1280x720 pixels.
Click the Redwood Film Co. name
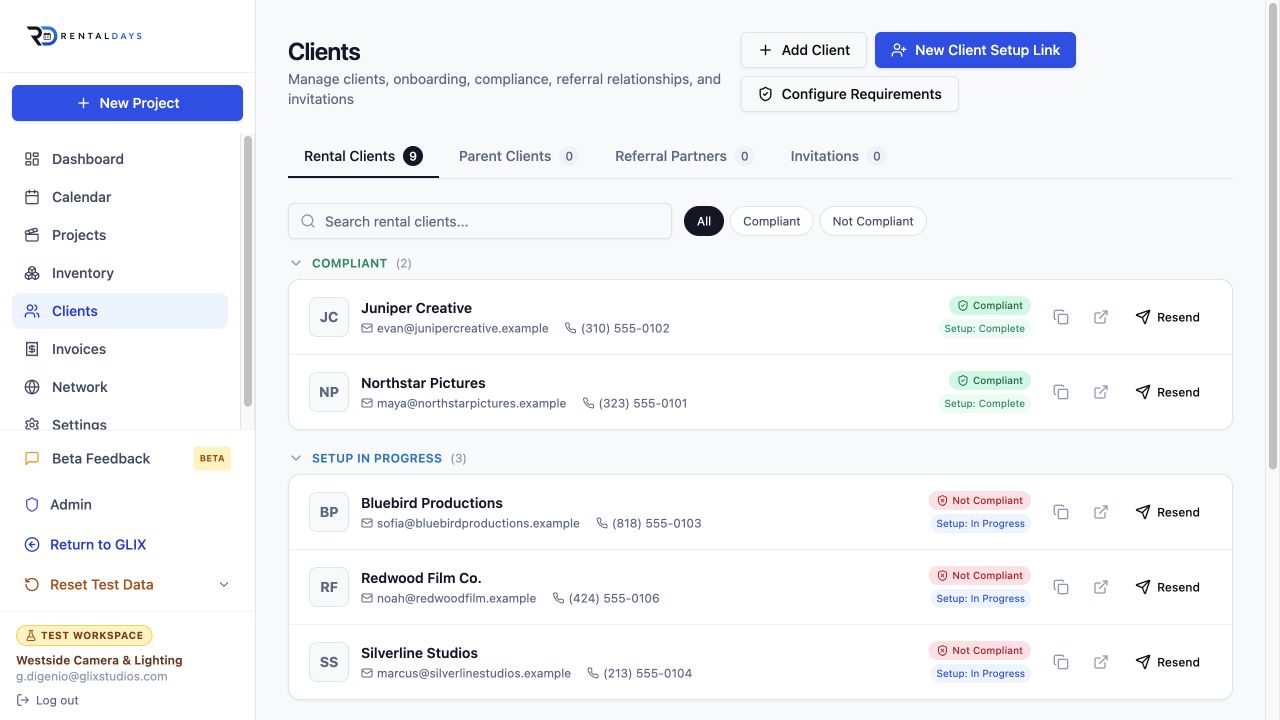click(x=421, y=578)
